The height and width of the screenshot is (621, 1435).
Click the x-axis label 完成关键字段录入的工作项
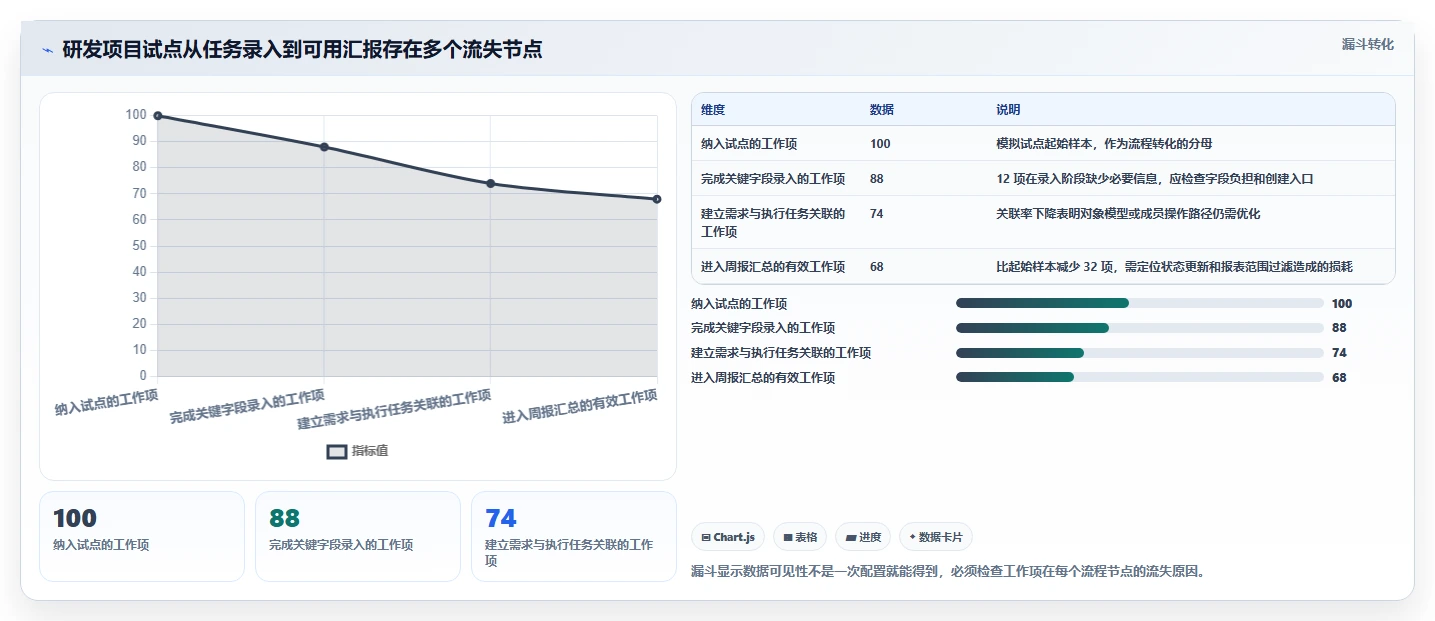[247, 407]
